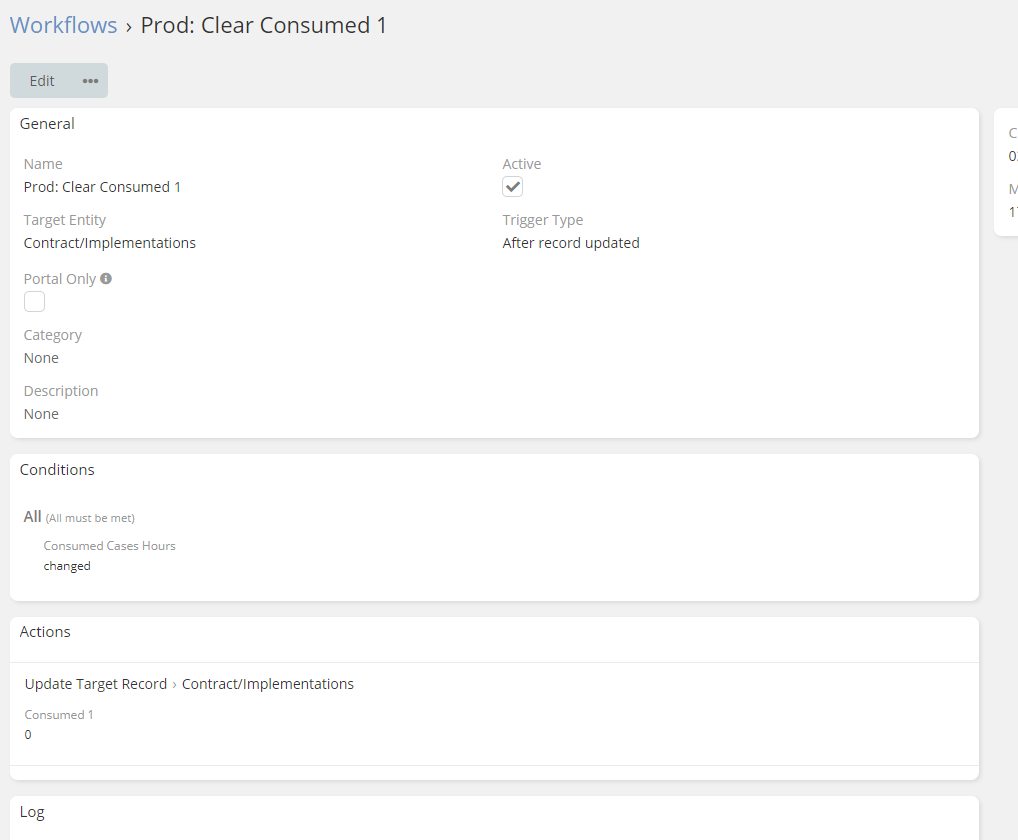The image size is (1018, 840).
Task: Click the Target Entity value Contract/Implementations
Action: [x=110, y=243]
